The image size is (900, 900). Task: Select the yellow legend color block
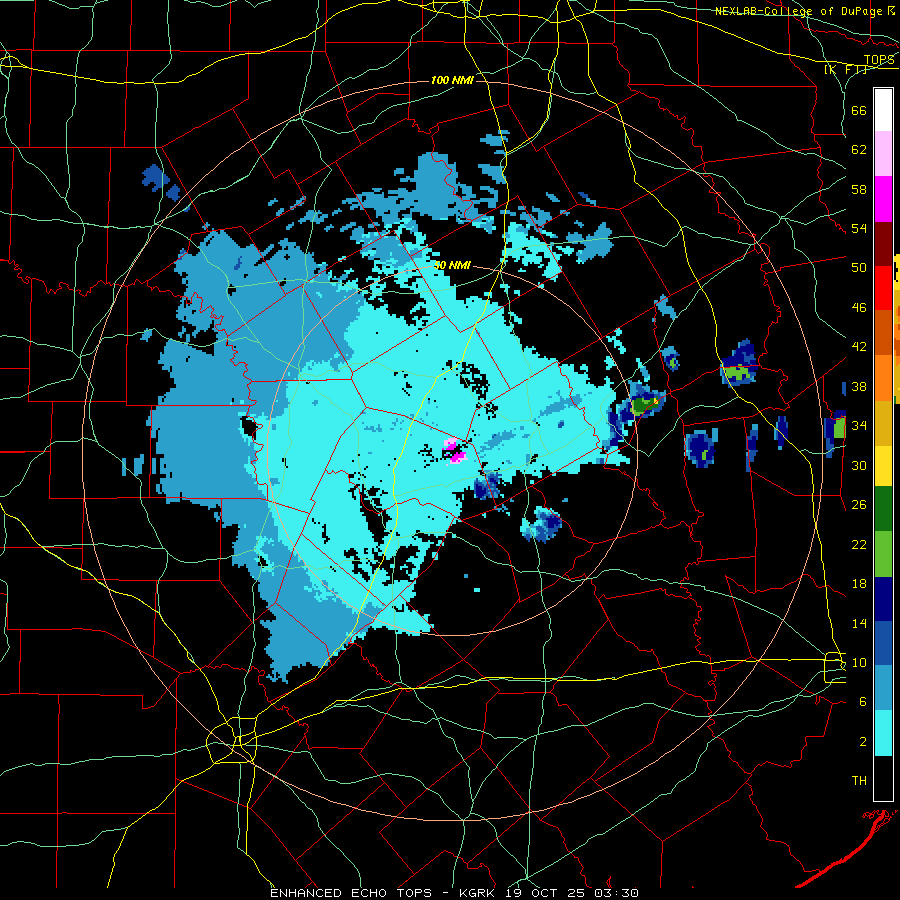coord(883,465)
